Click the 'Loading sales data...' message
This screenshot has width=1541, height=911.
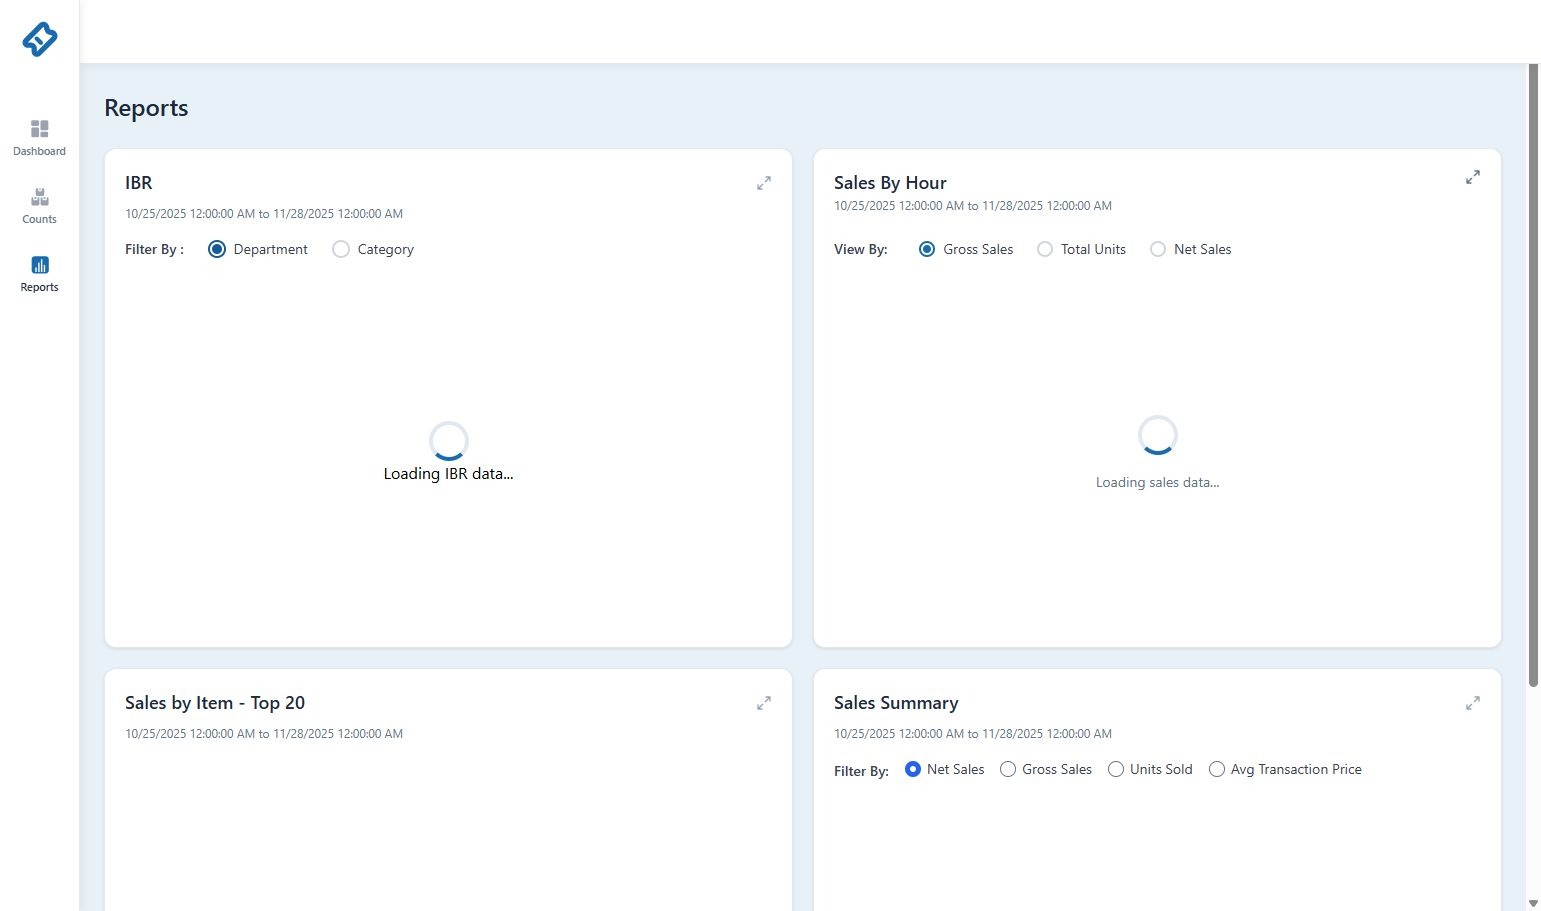1157,482
